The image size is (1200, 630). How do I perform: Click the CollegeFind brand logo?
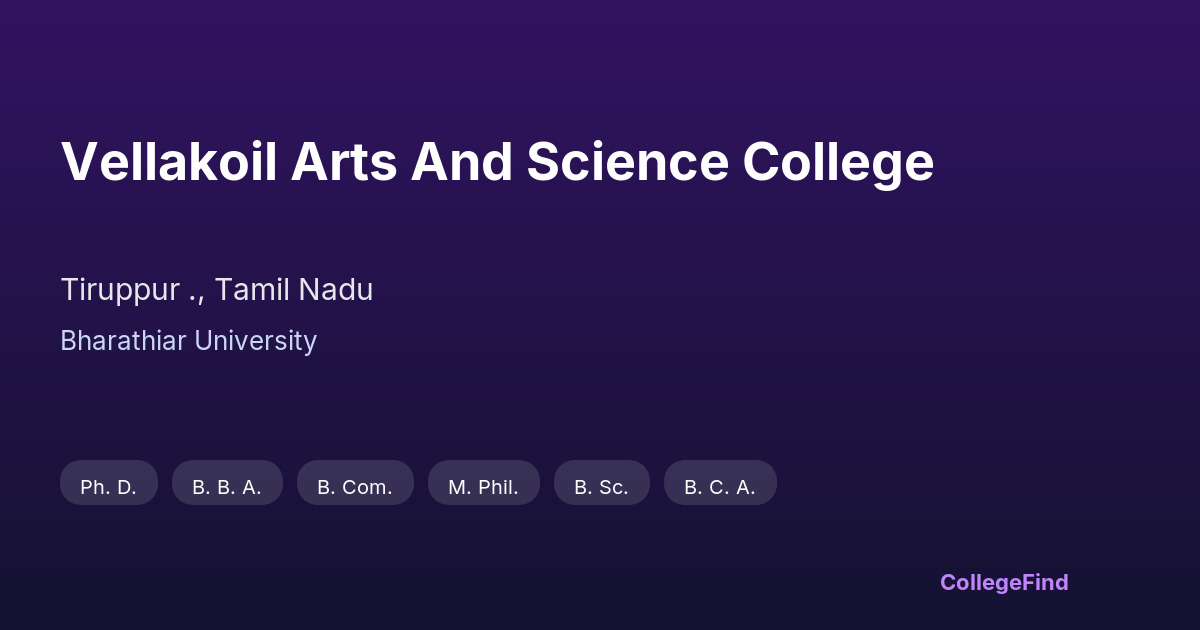click(x=1004, y=582)
